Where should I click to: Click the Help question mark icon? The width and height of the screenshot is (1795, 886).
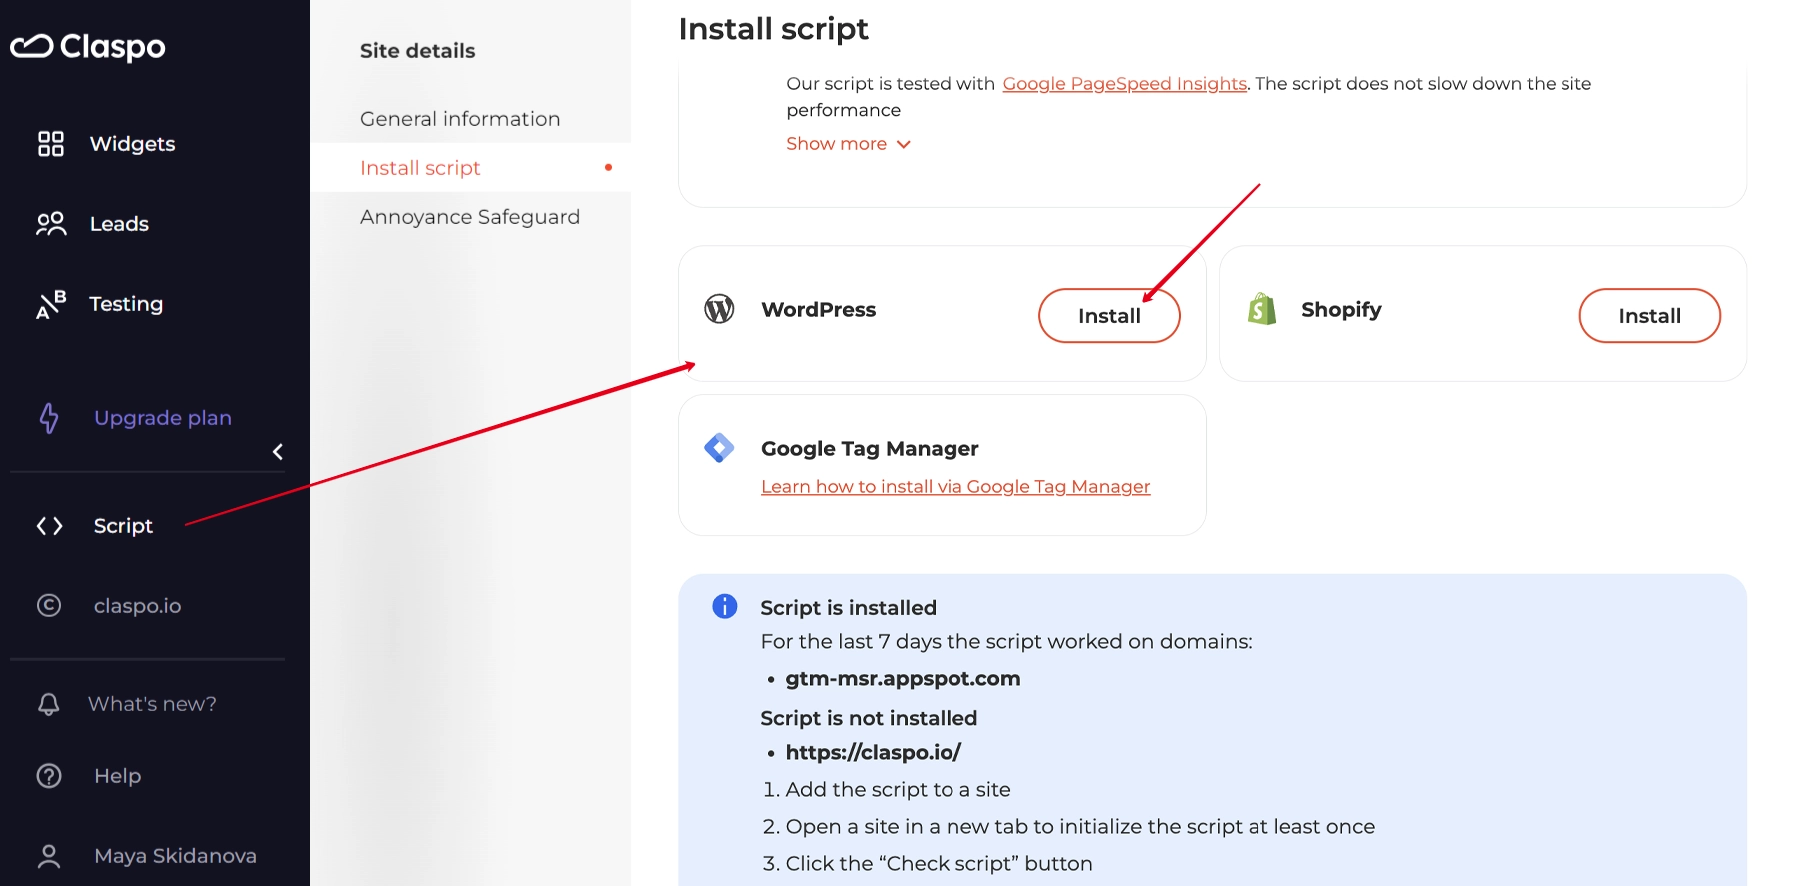tap(49, 776)
